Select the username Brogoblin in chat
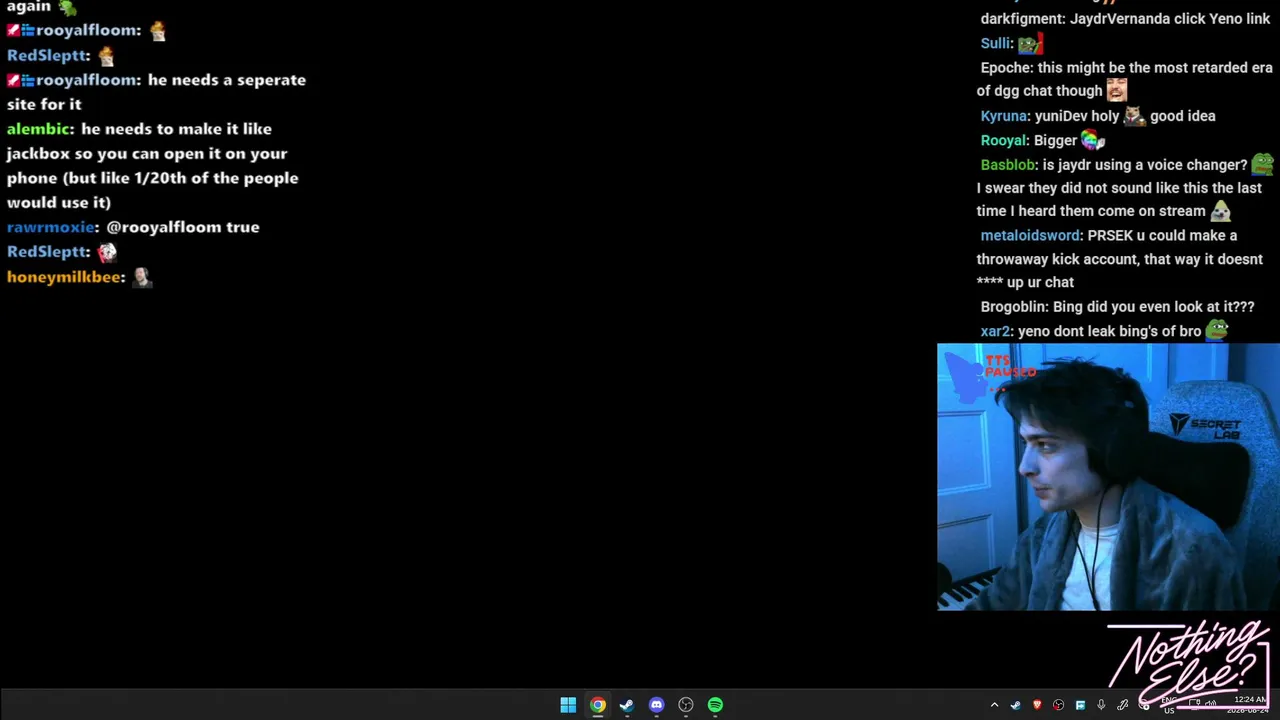Screen dimensions: 1280x720 pos(1013,307)
